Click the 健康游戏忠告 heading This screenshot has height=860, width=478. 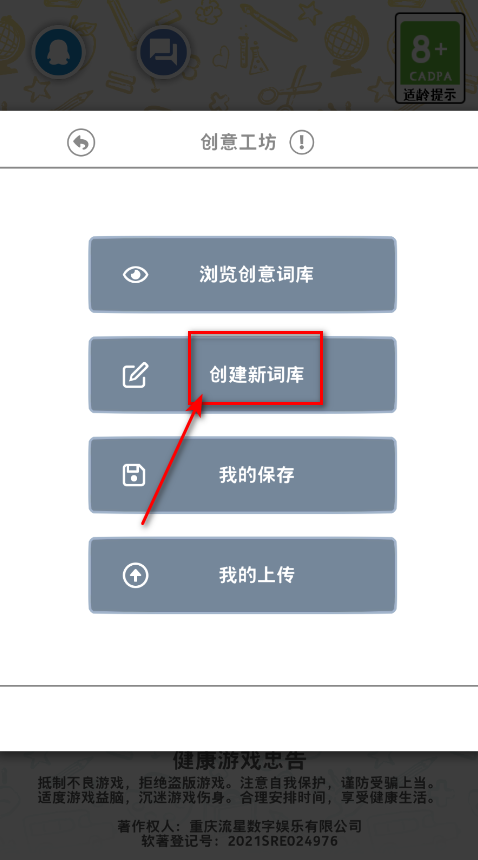(x=239, y=760)
